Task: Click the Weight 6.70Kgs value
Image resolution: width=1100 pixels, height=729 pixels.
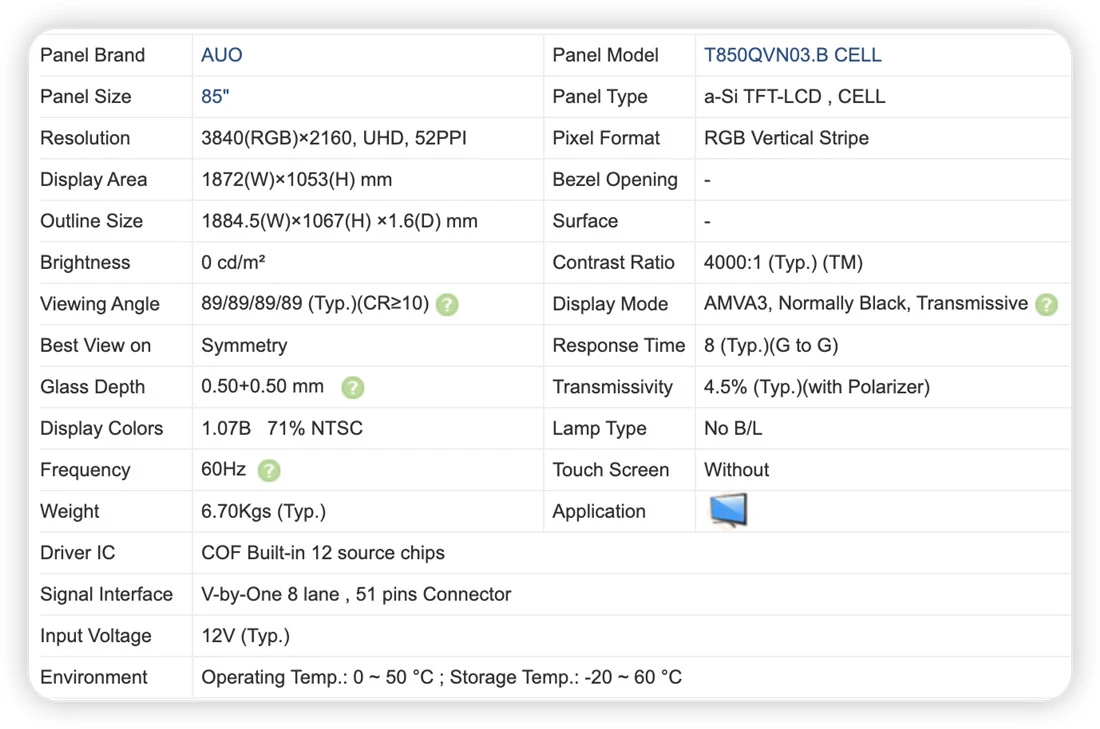Action: [x=263, y=511]
